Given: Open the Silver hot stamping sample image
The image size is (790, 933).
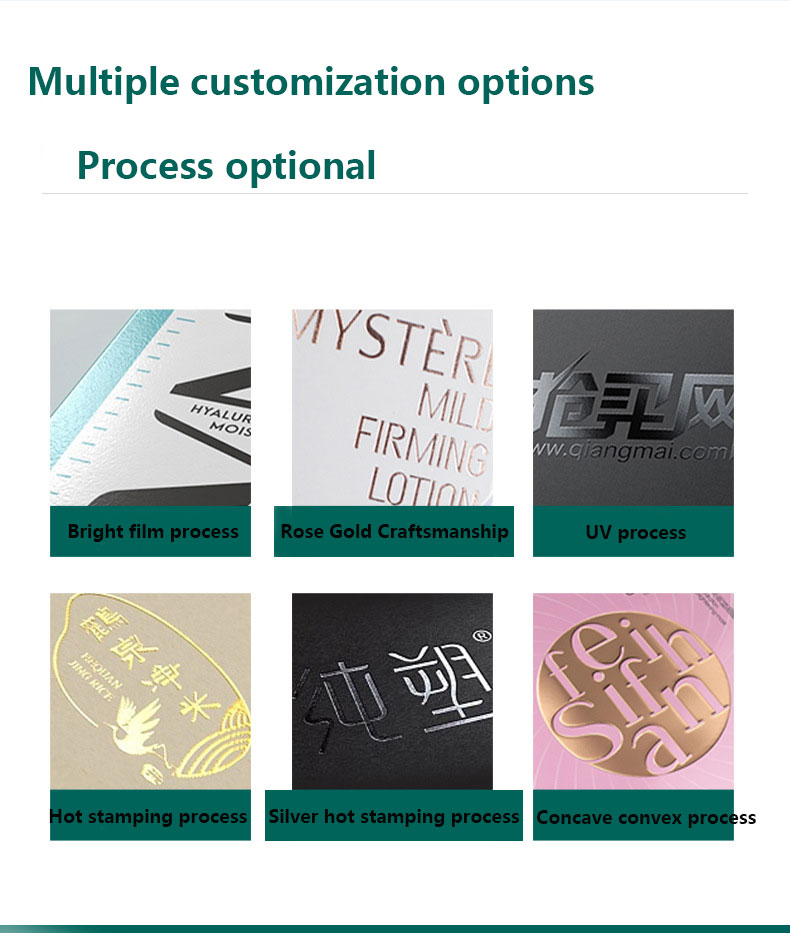Looking at the screenshot, I should pyautogui.click(x=392, y=691).
